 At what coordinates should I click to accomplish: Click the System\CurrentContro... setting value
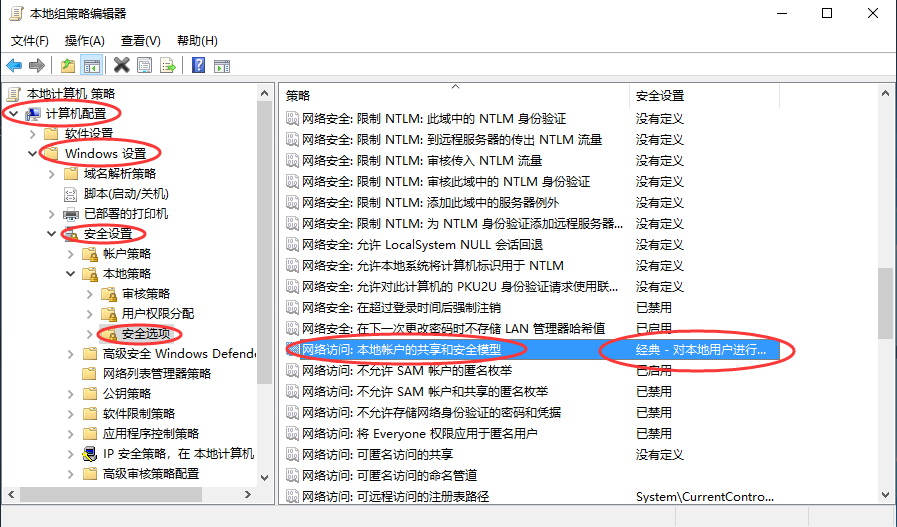coord(705,497)
